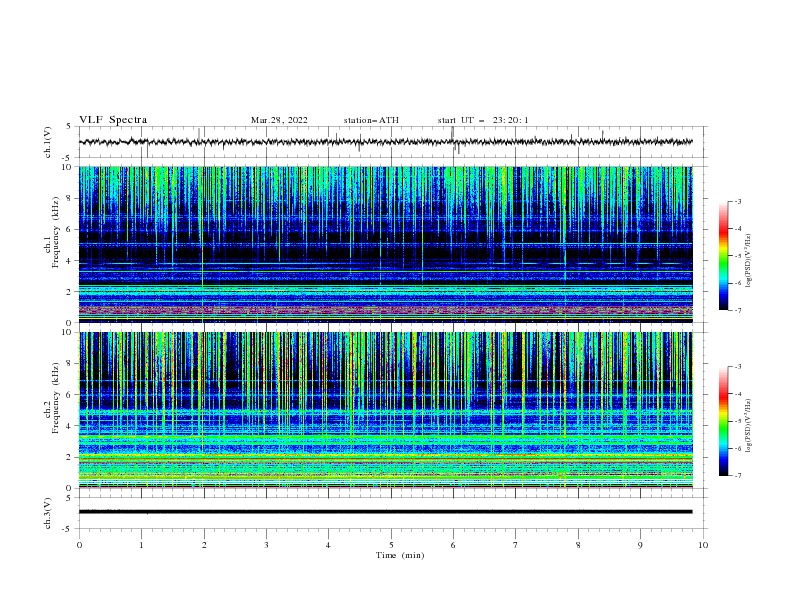
Task: Click the '-3' value on ch.1 color bar
Action: pos(737,201)
